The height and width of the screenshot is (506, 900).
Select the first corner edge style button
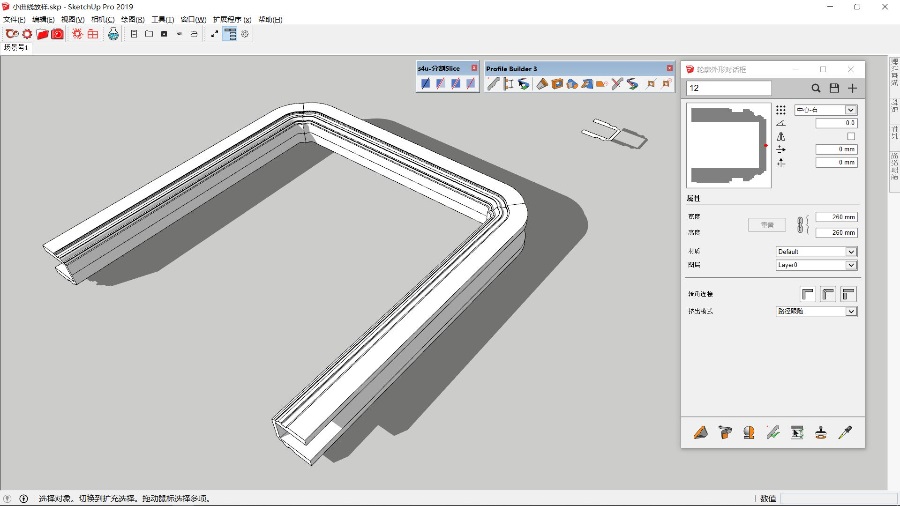coord(808,294)
